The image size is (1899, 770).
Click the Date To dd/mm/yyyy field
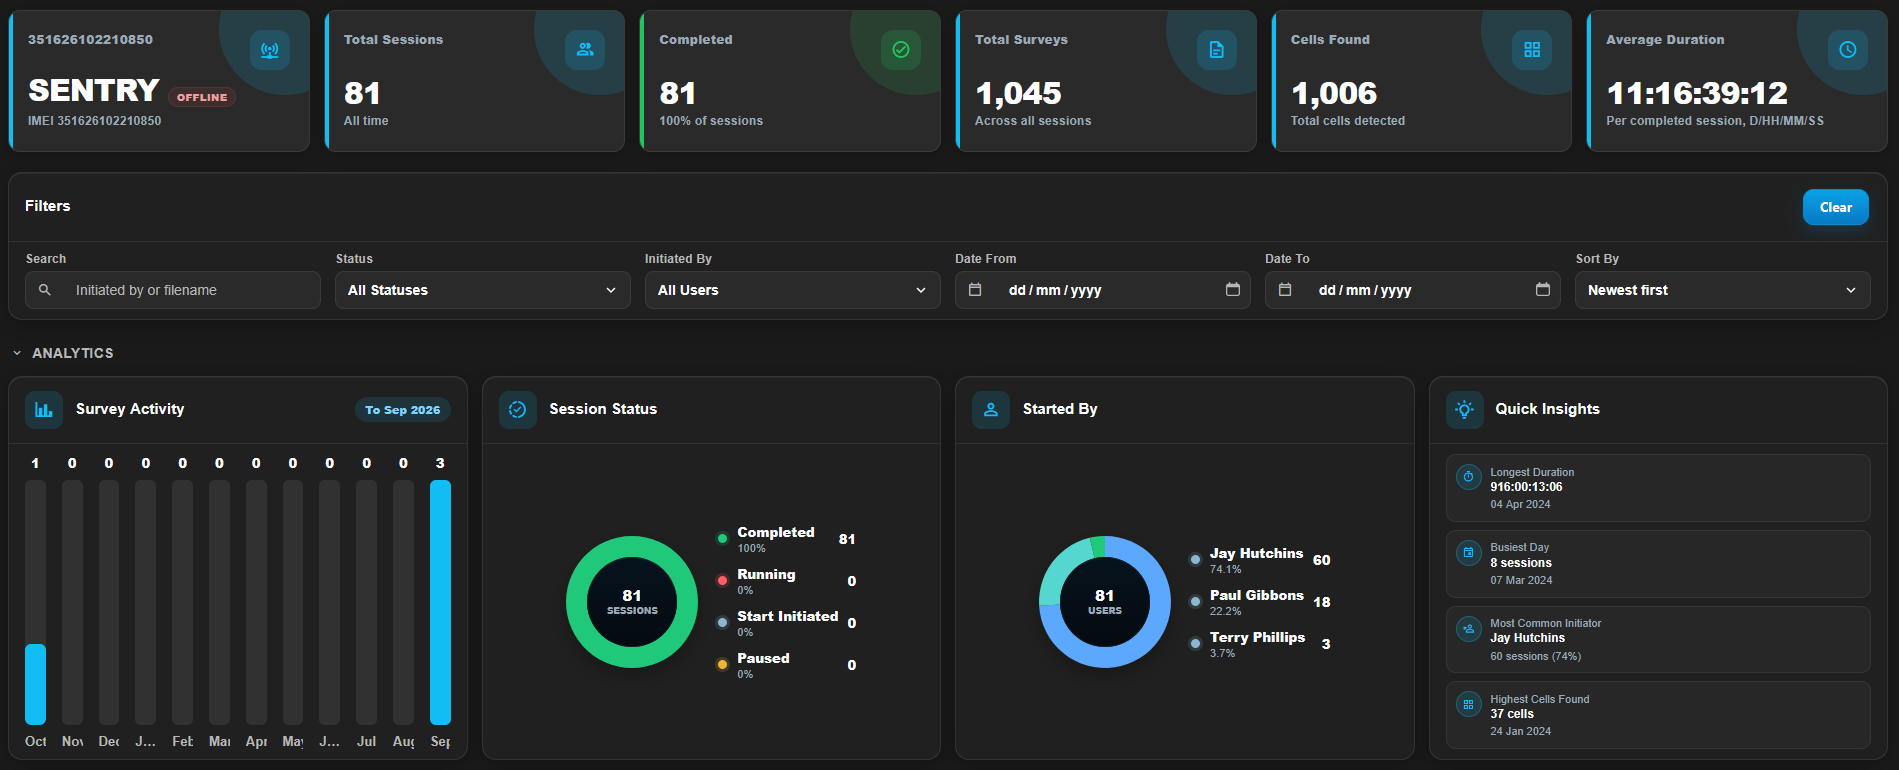point(1413,290)
